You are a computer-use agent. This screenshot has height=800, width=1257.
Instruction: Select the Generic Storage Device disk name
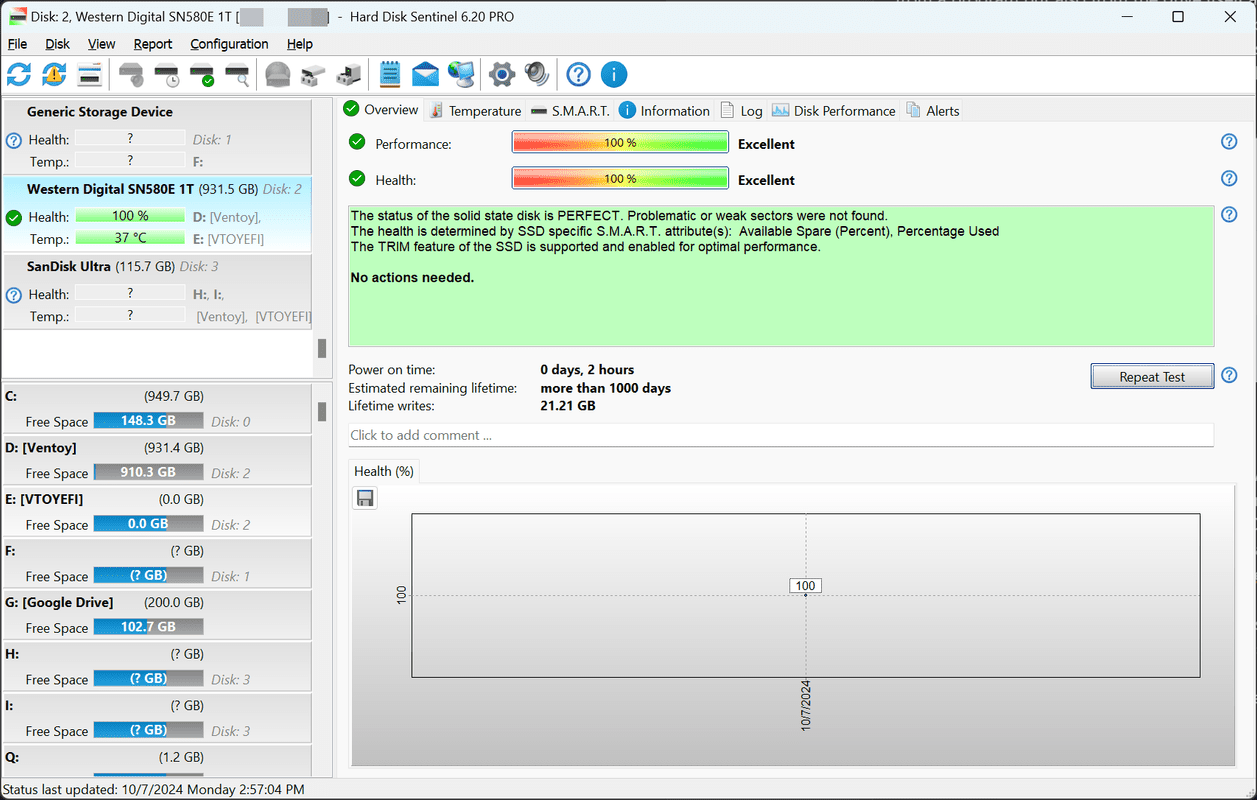click(x=100, y=112)
